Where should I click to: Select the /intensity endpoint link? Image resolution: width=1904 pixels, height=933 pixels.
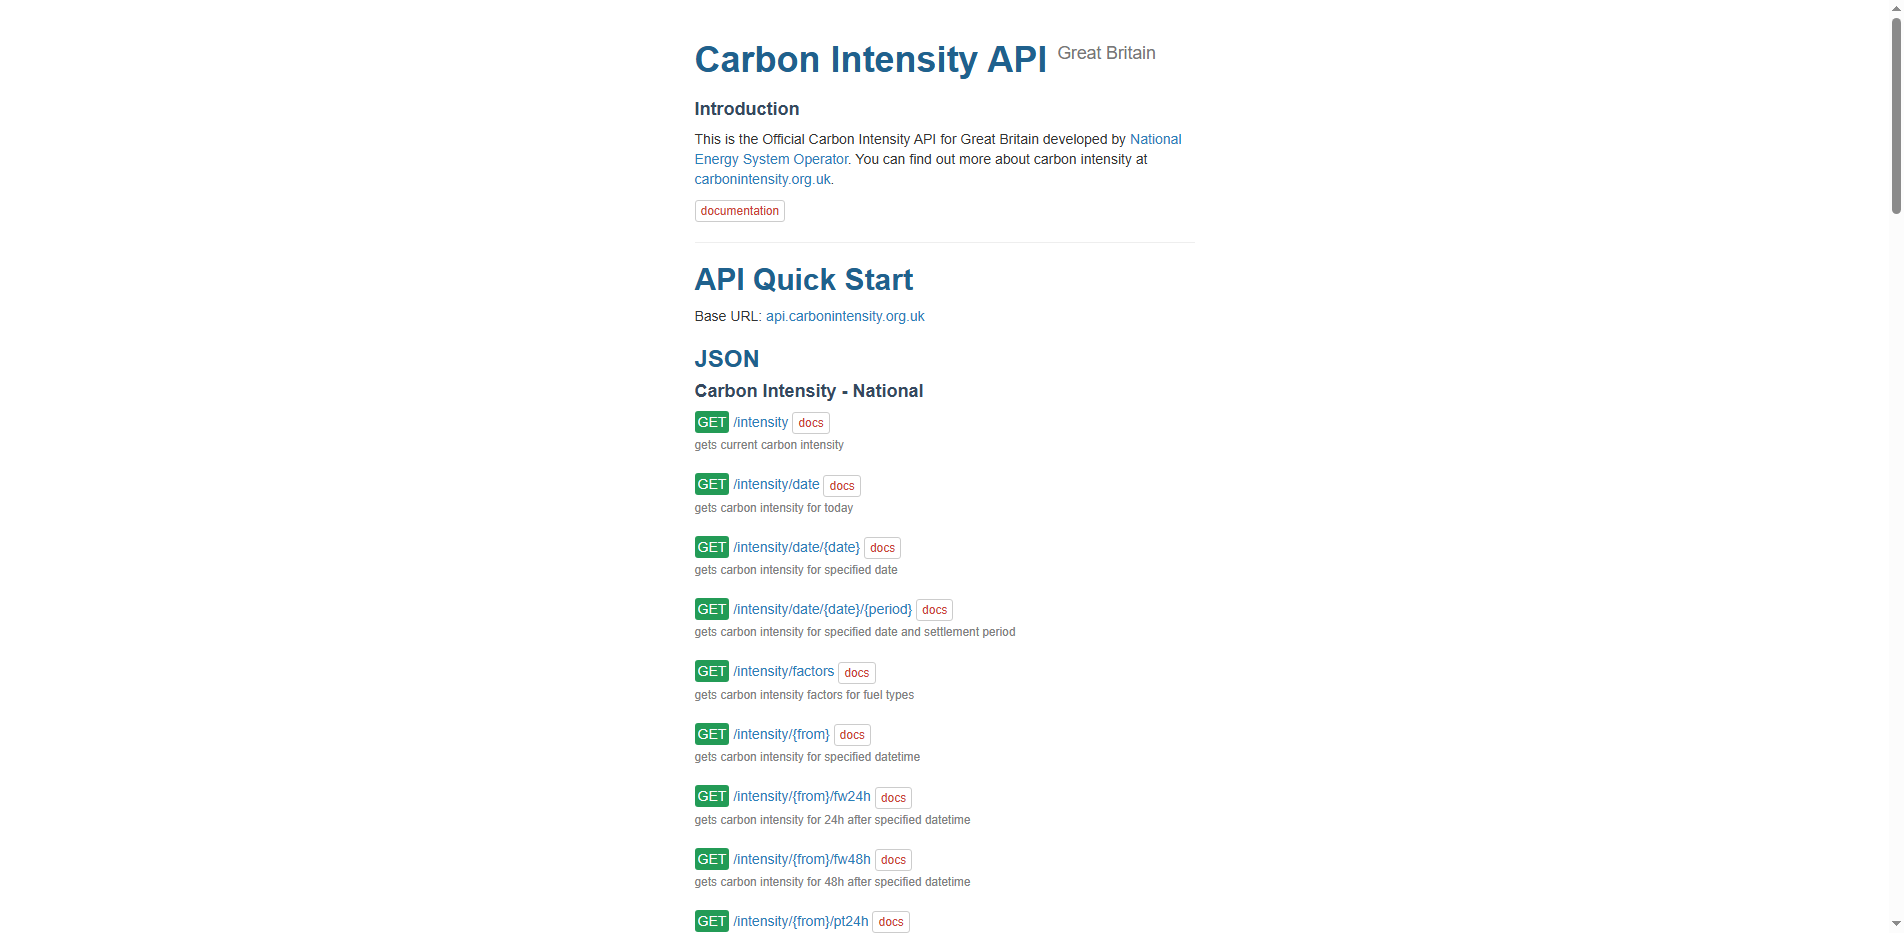(x=761, y=422)
